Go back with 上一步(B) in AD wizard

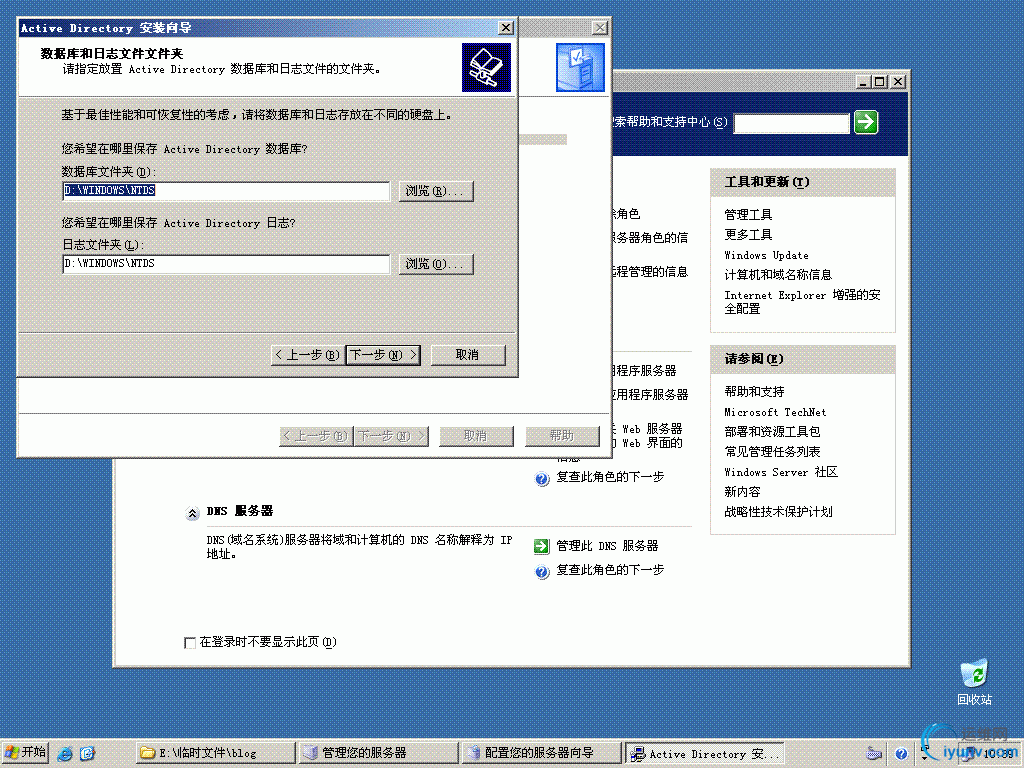pos(307,355)
